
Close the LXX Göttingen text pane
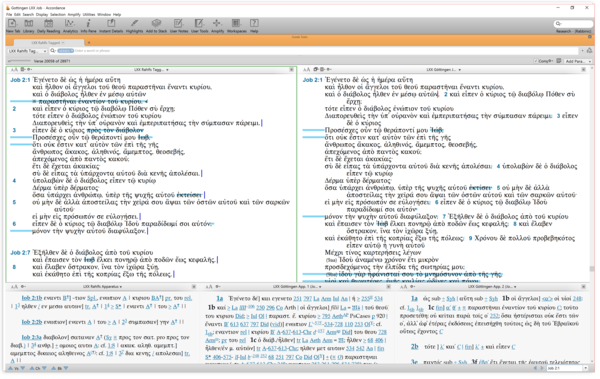[x=584, y=70]
